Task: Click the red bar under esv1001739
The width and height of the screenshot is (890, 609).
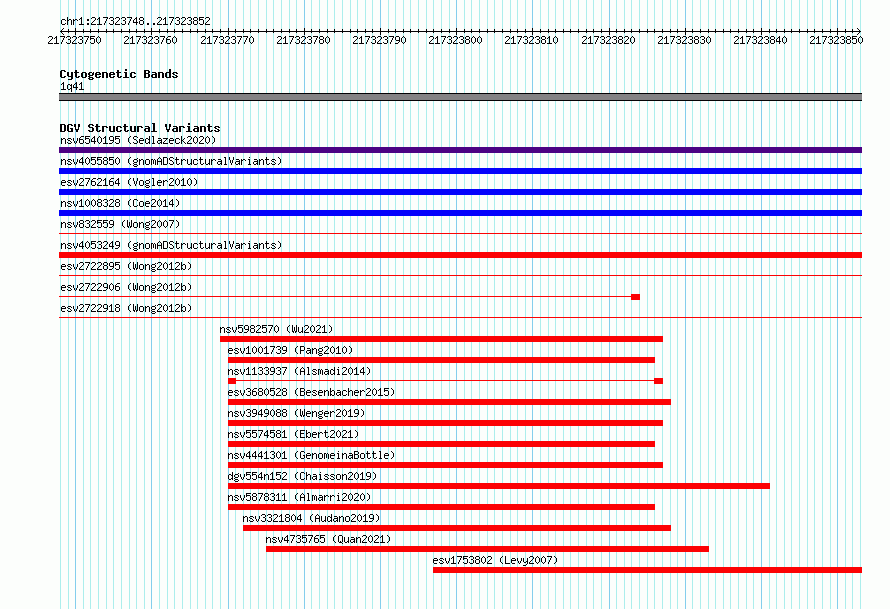Action: [x=442, y=360]
